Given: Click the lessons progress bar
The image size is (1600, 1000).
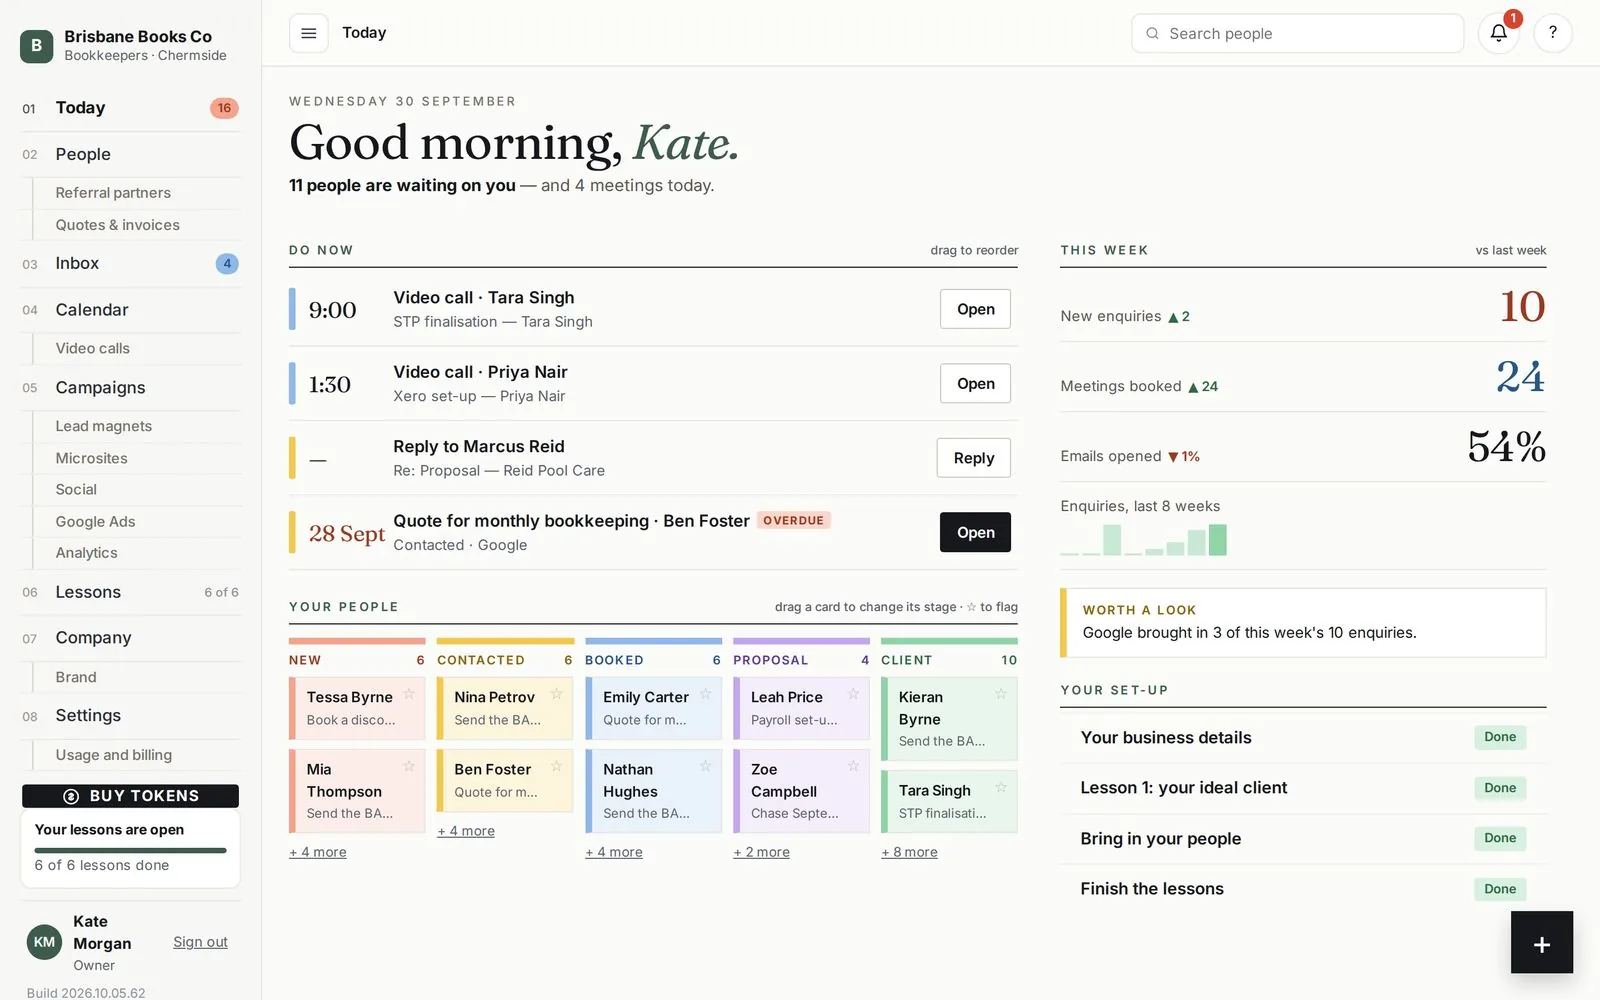Looking at the screenshot, I should [130, 850].
